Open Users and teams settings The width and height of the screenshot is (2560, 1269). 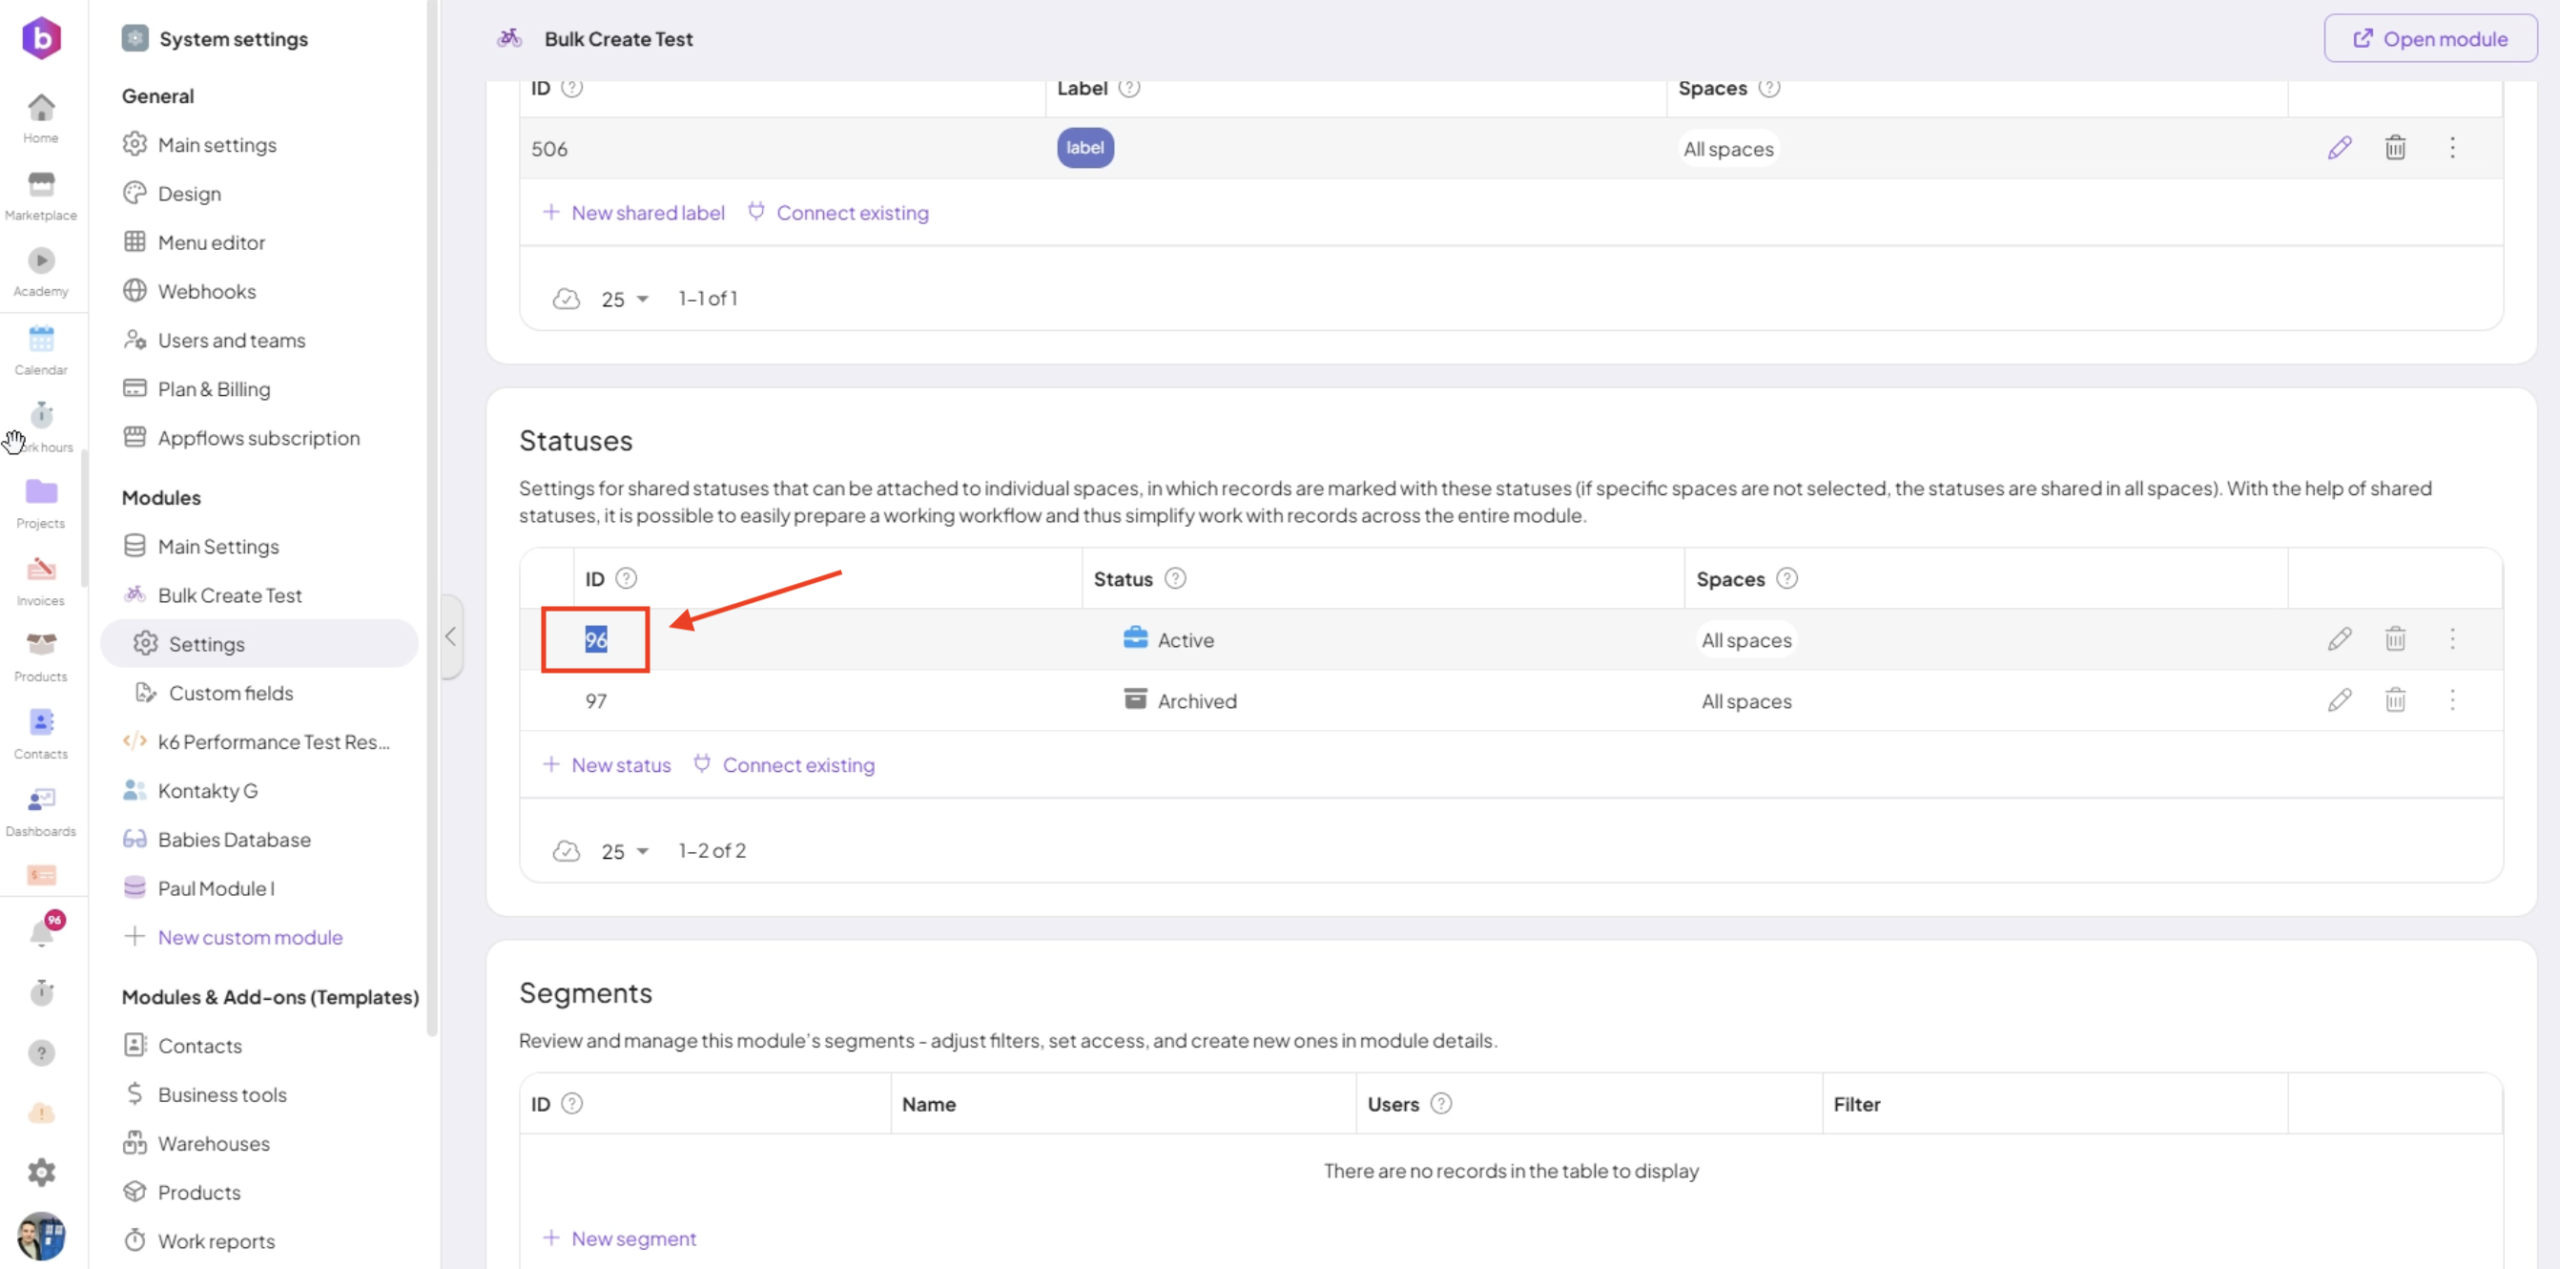pos(231,340)
